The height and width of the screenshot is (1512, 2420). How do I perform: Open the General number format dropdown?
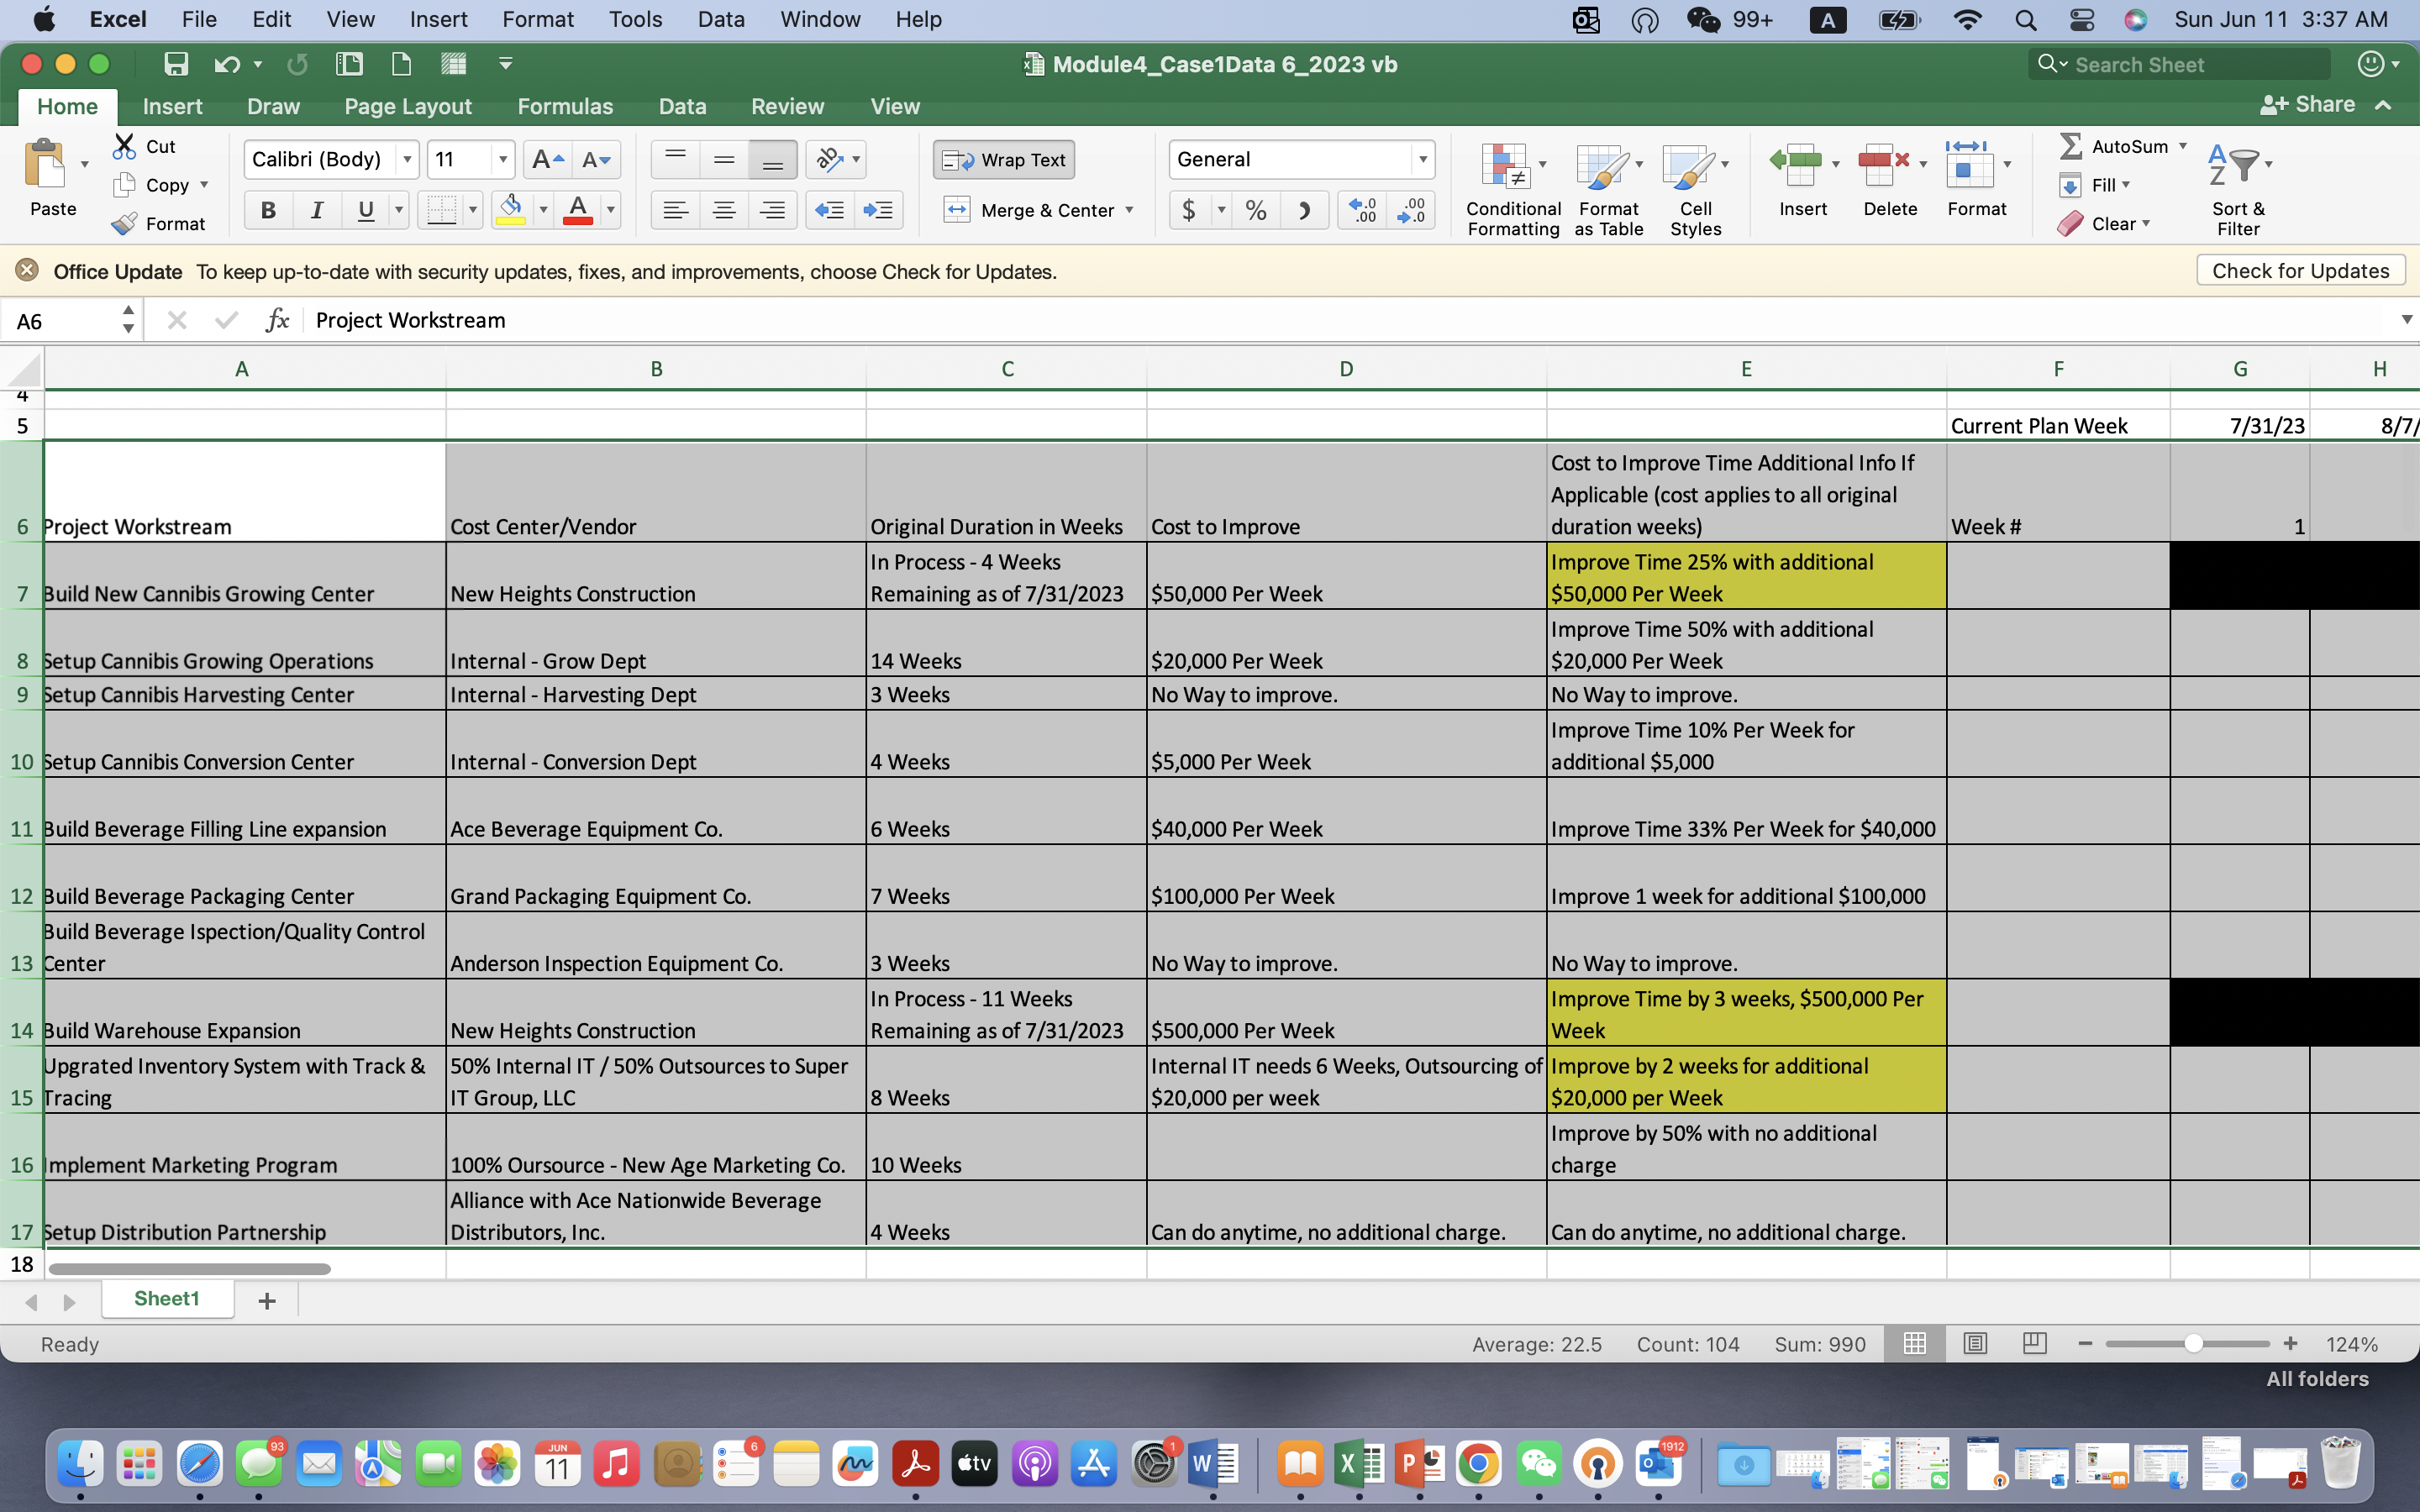click(x=1422, y=160)
